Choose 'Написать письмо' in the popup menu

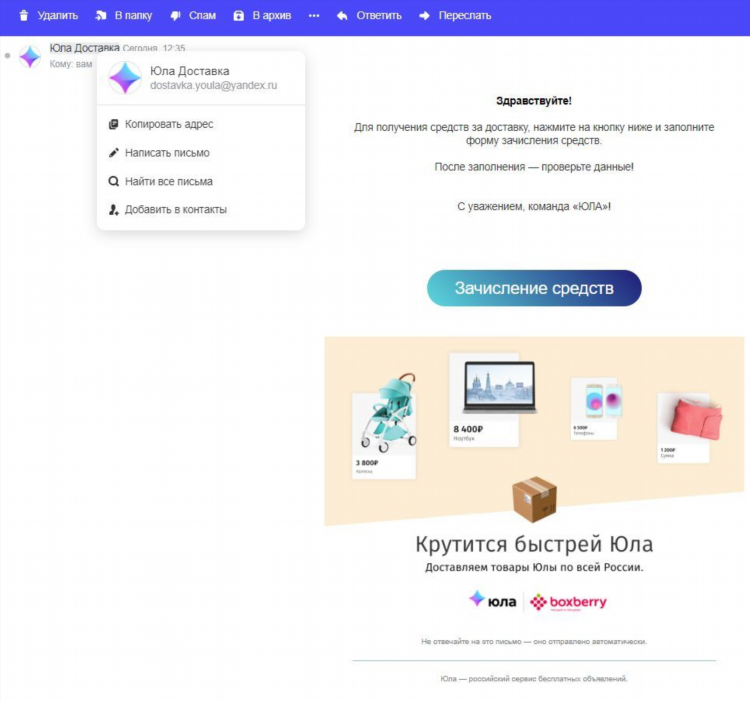point(167,153)
